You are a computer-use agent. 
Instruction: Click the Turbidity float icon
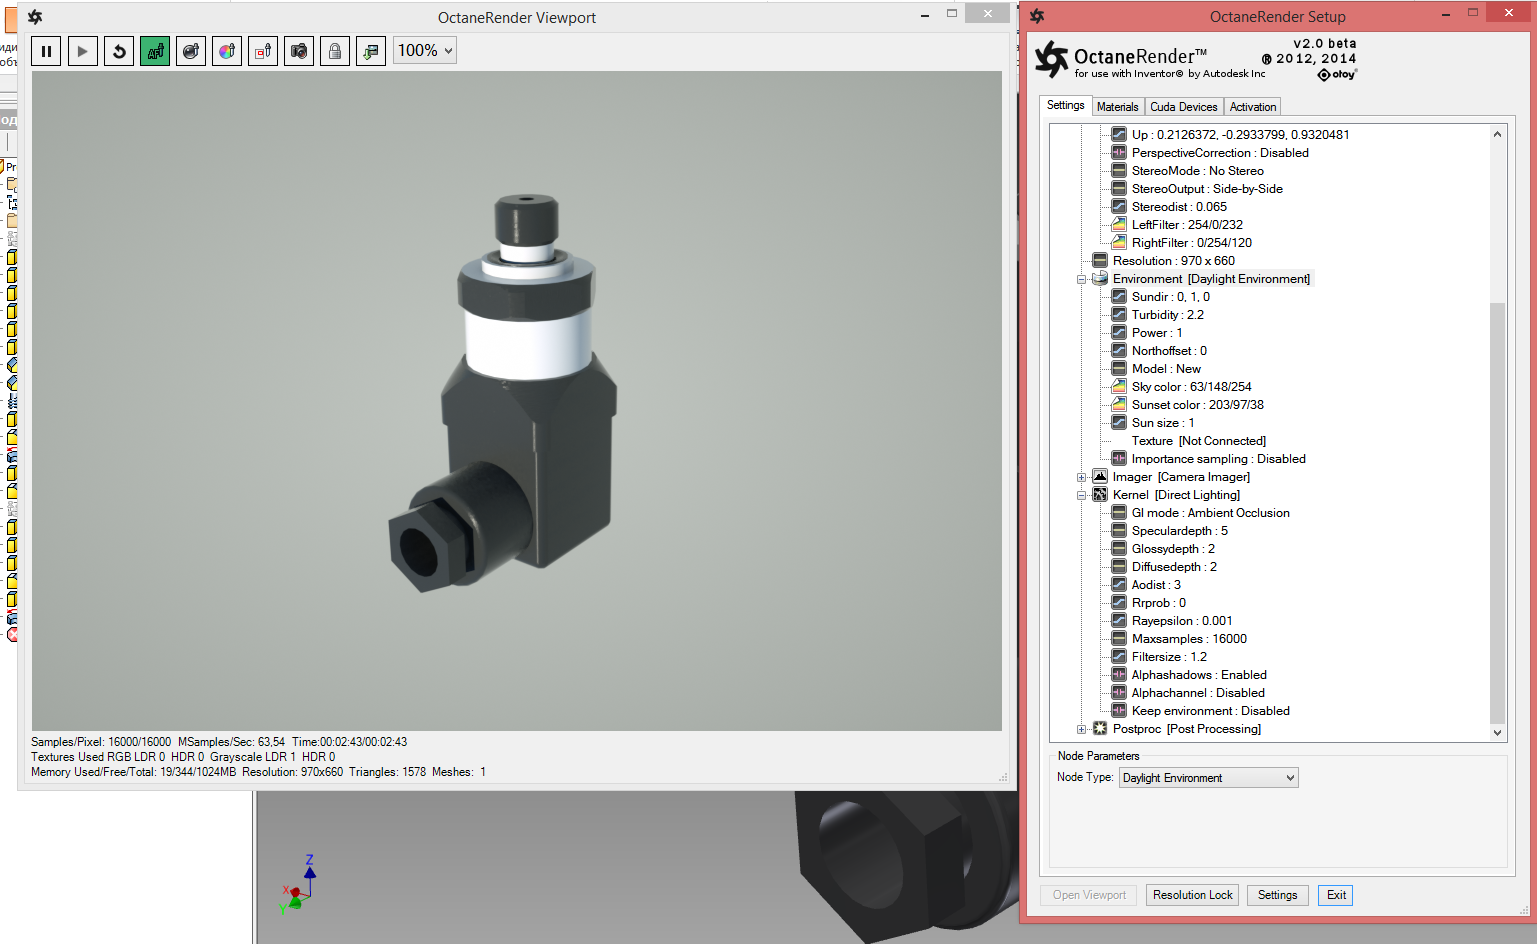[x=1119, y=314]
